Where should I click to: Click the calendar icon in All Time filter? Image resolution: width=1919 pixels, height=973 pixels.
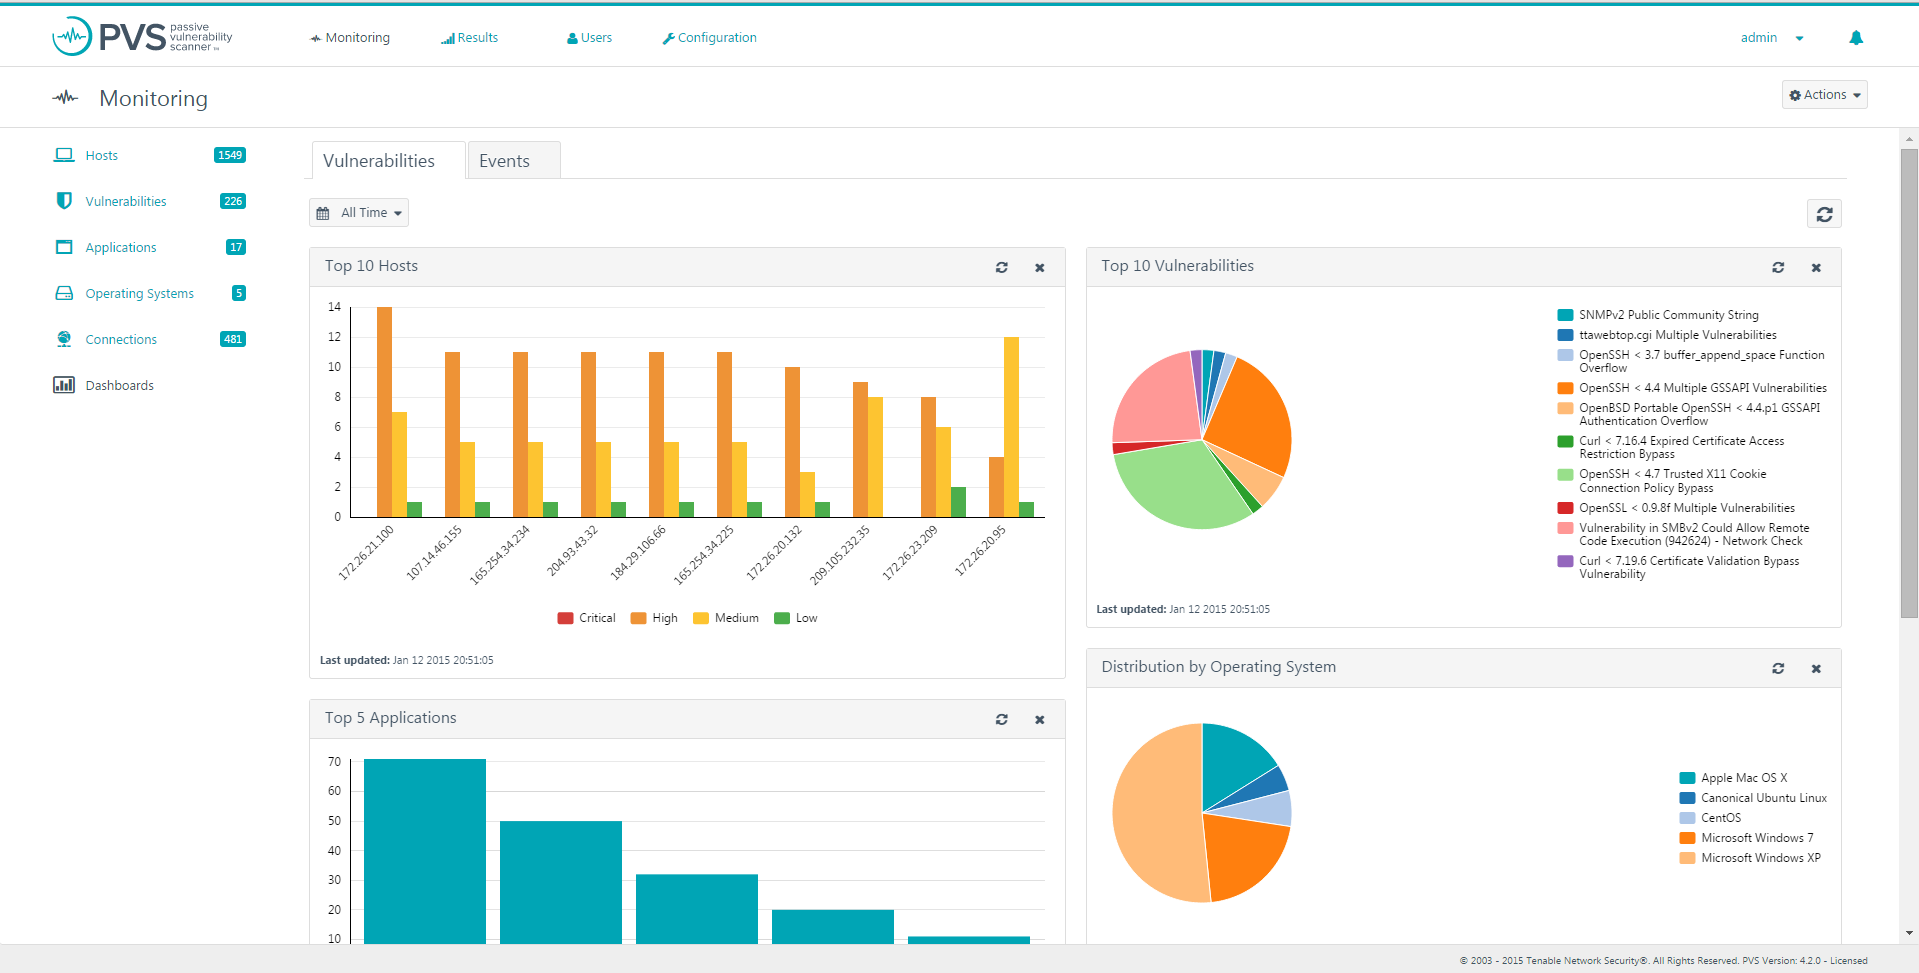tap(323, 213)
